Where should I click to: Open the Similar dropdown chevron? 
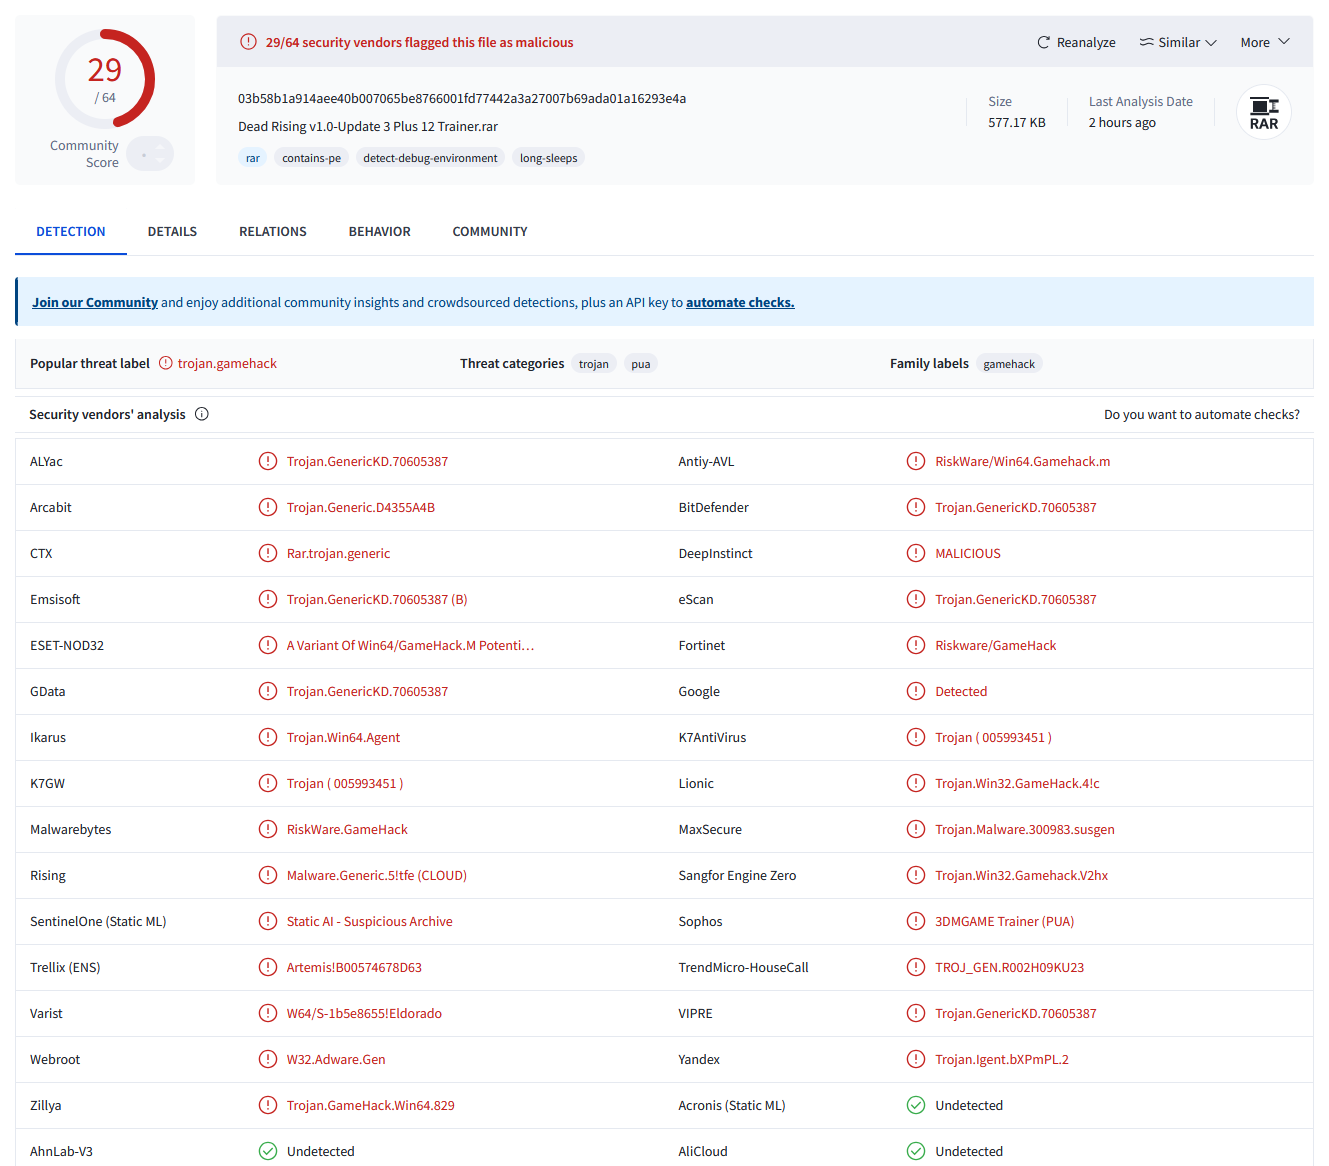[x=1211, y=42]
